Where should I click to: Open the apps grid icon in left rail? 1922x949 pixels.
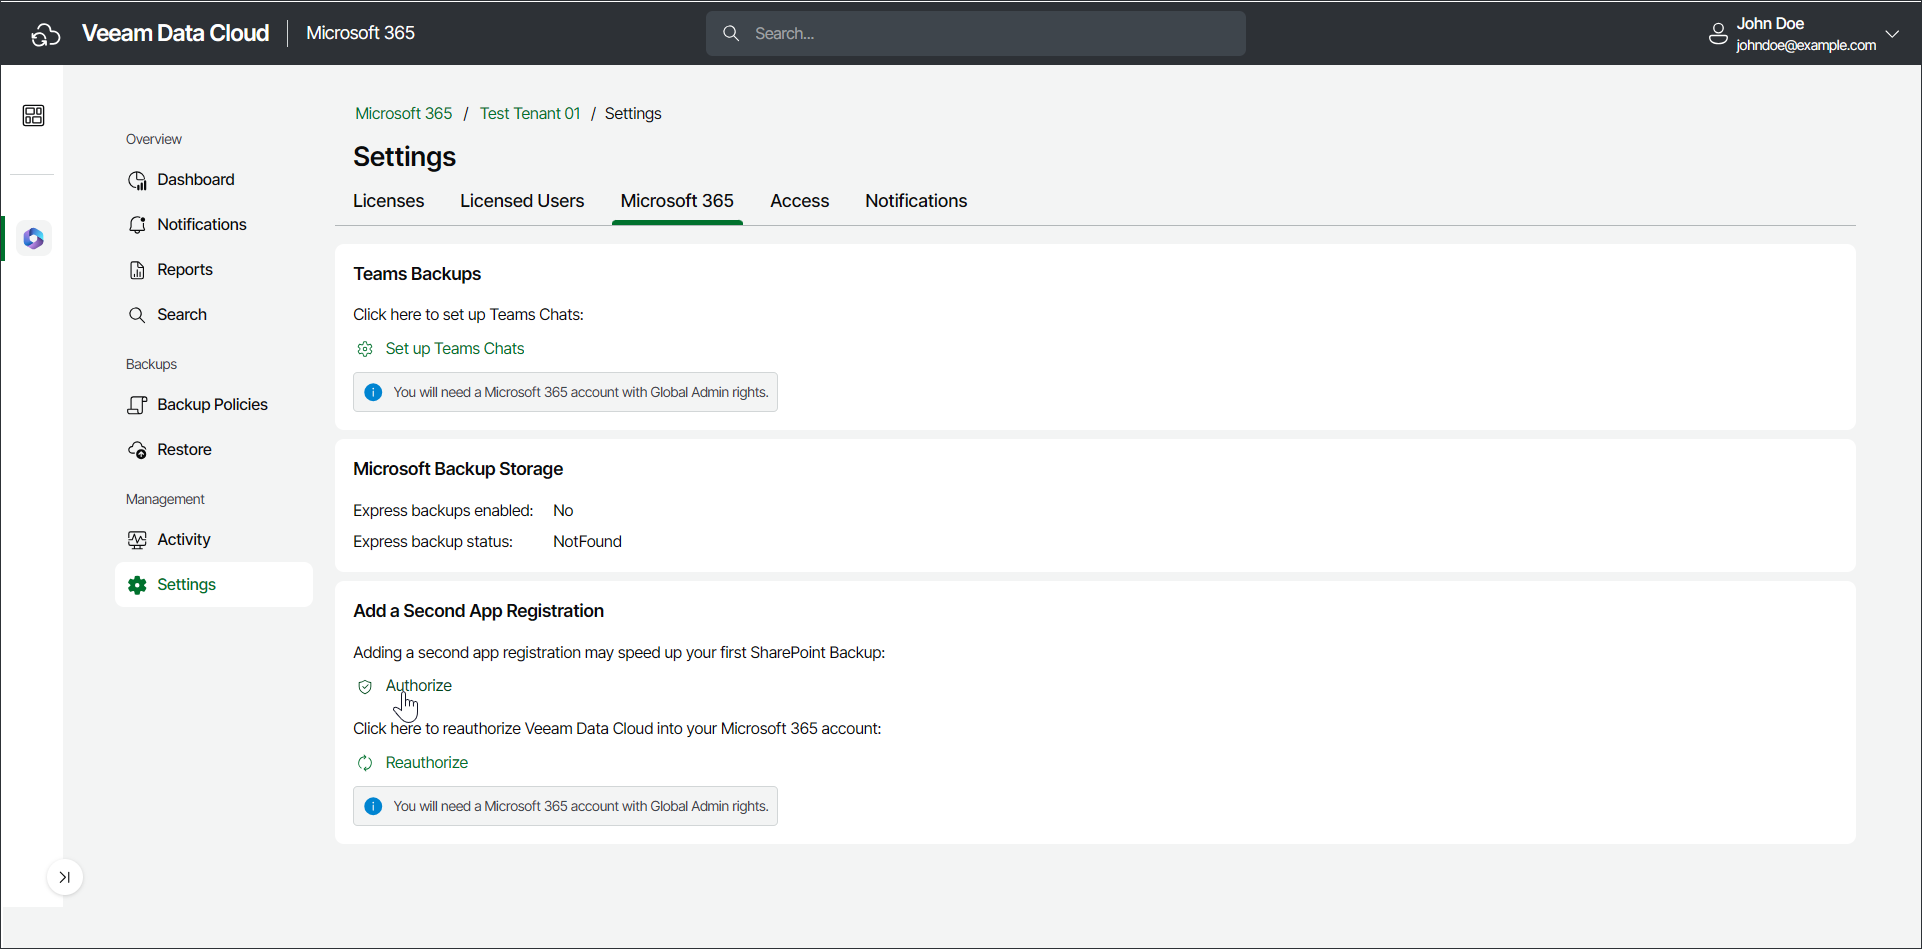pos(33,116)
